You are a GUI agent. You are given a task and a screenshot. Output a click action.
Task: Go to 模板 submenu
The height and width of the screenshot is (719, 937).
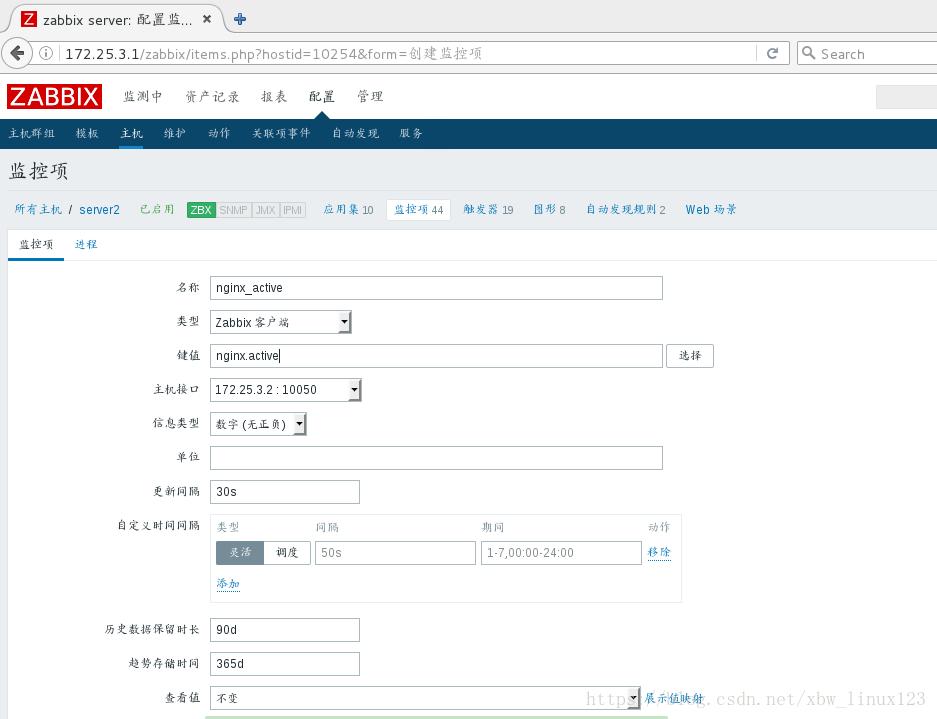click(x=87, y=133)
